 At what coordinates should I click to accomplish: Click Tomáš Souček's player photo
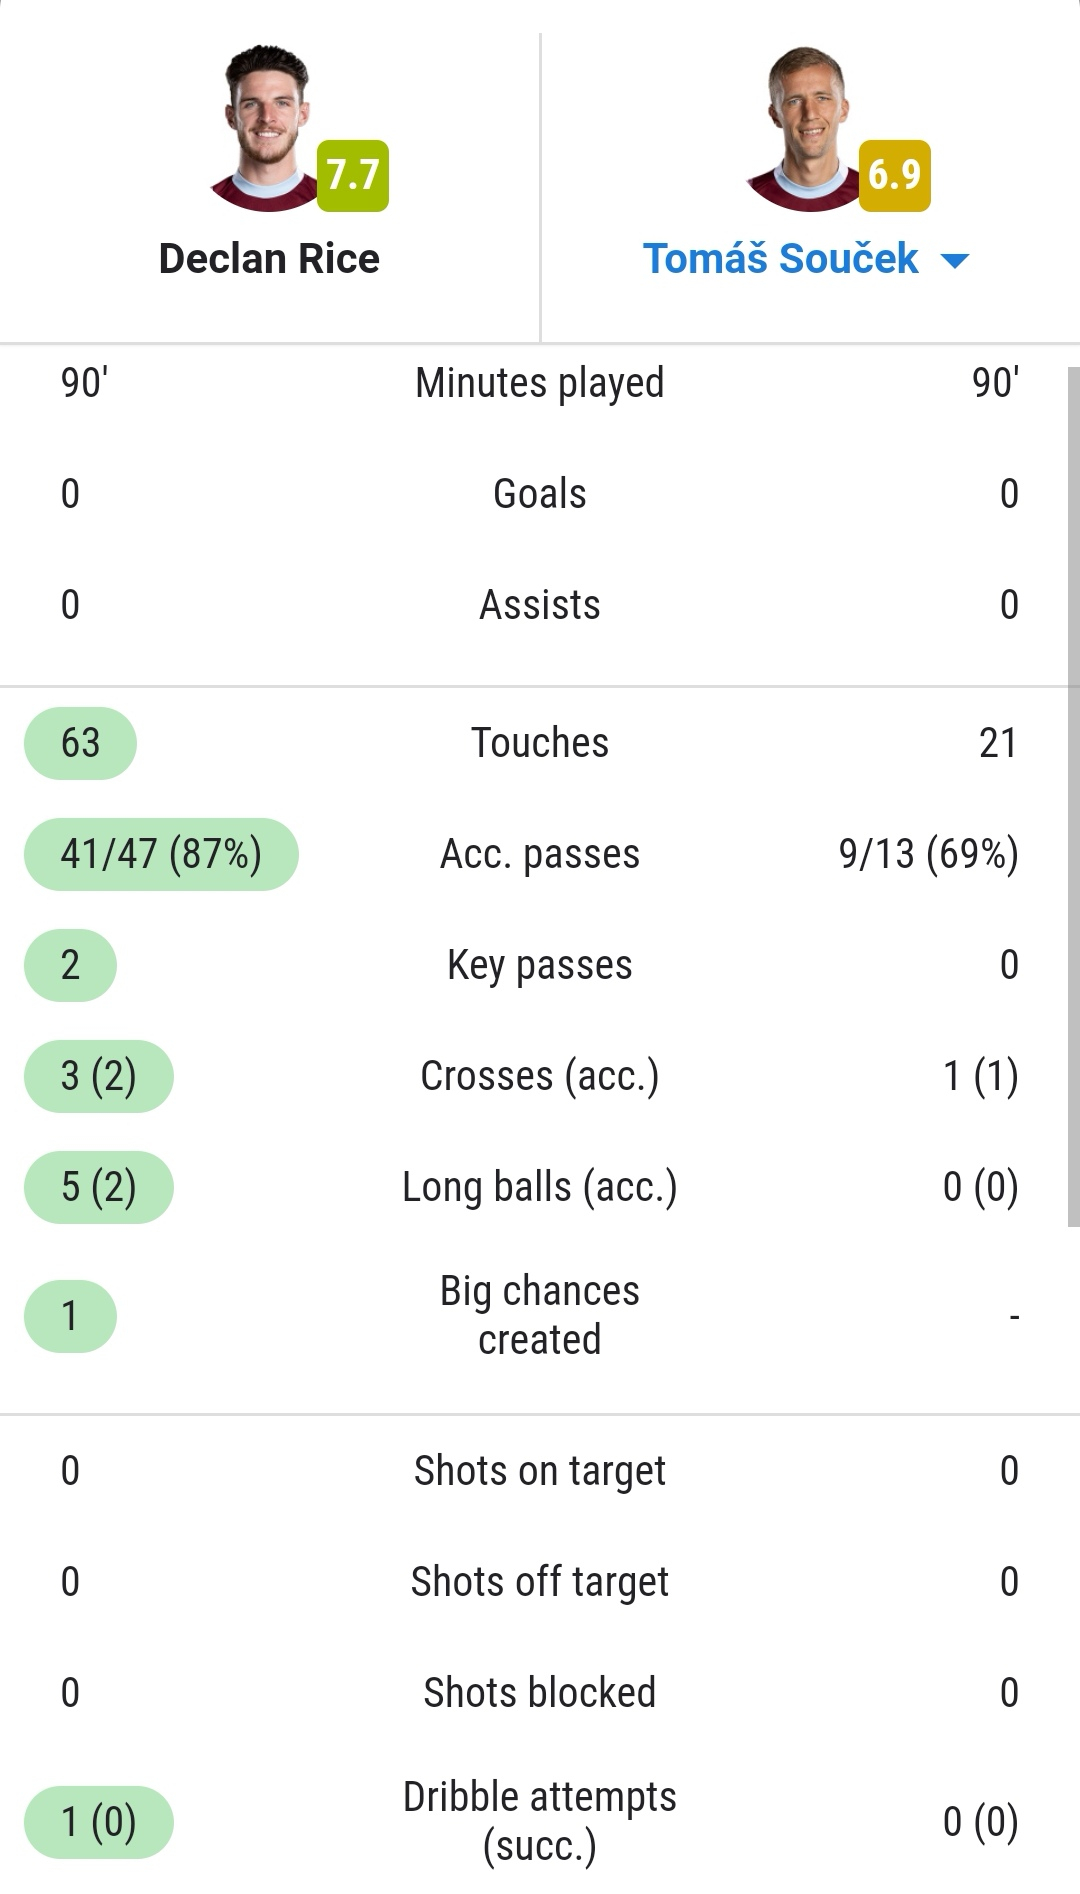pos(806,128)
